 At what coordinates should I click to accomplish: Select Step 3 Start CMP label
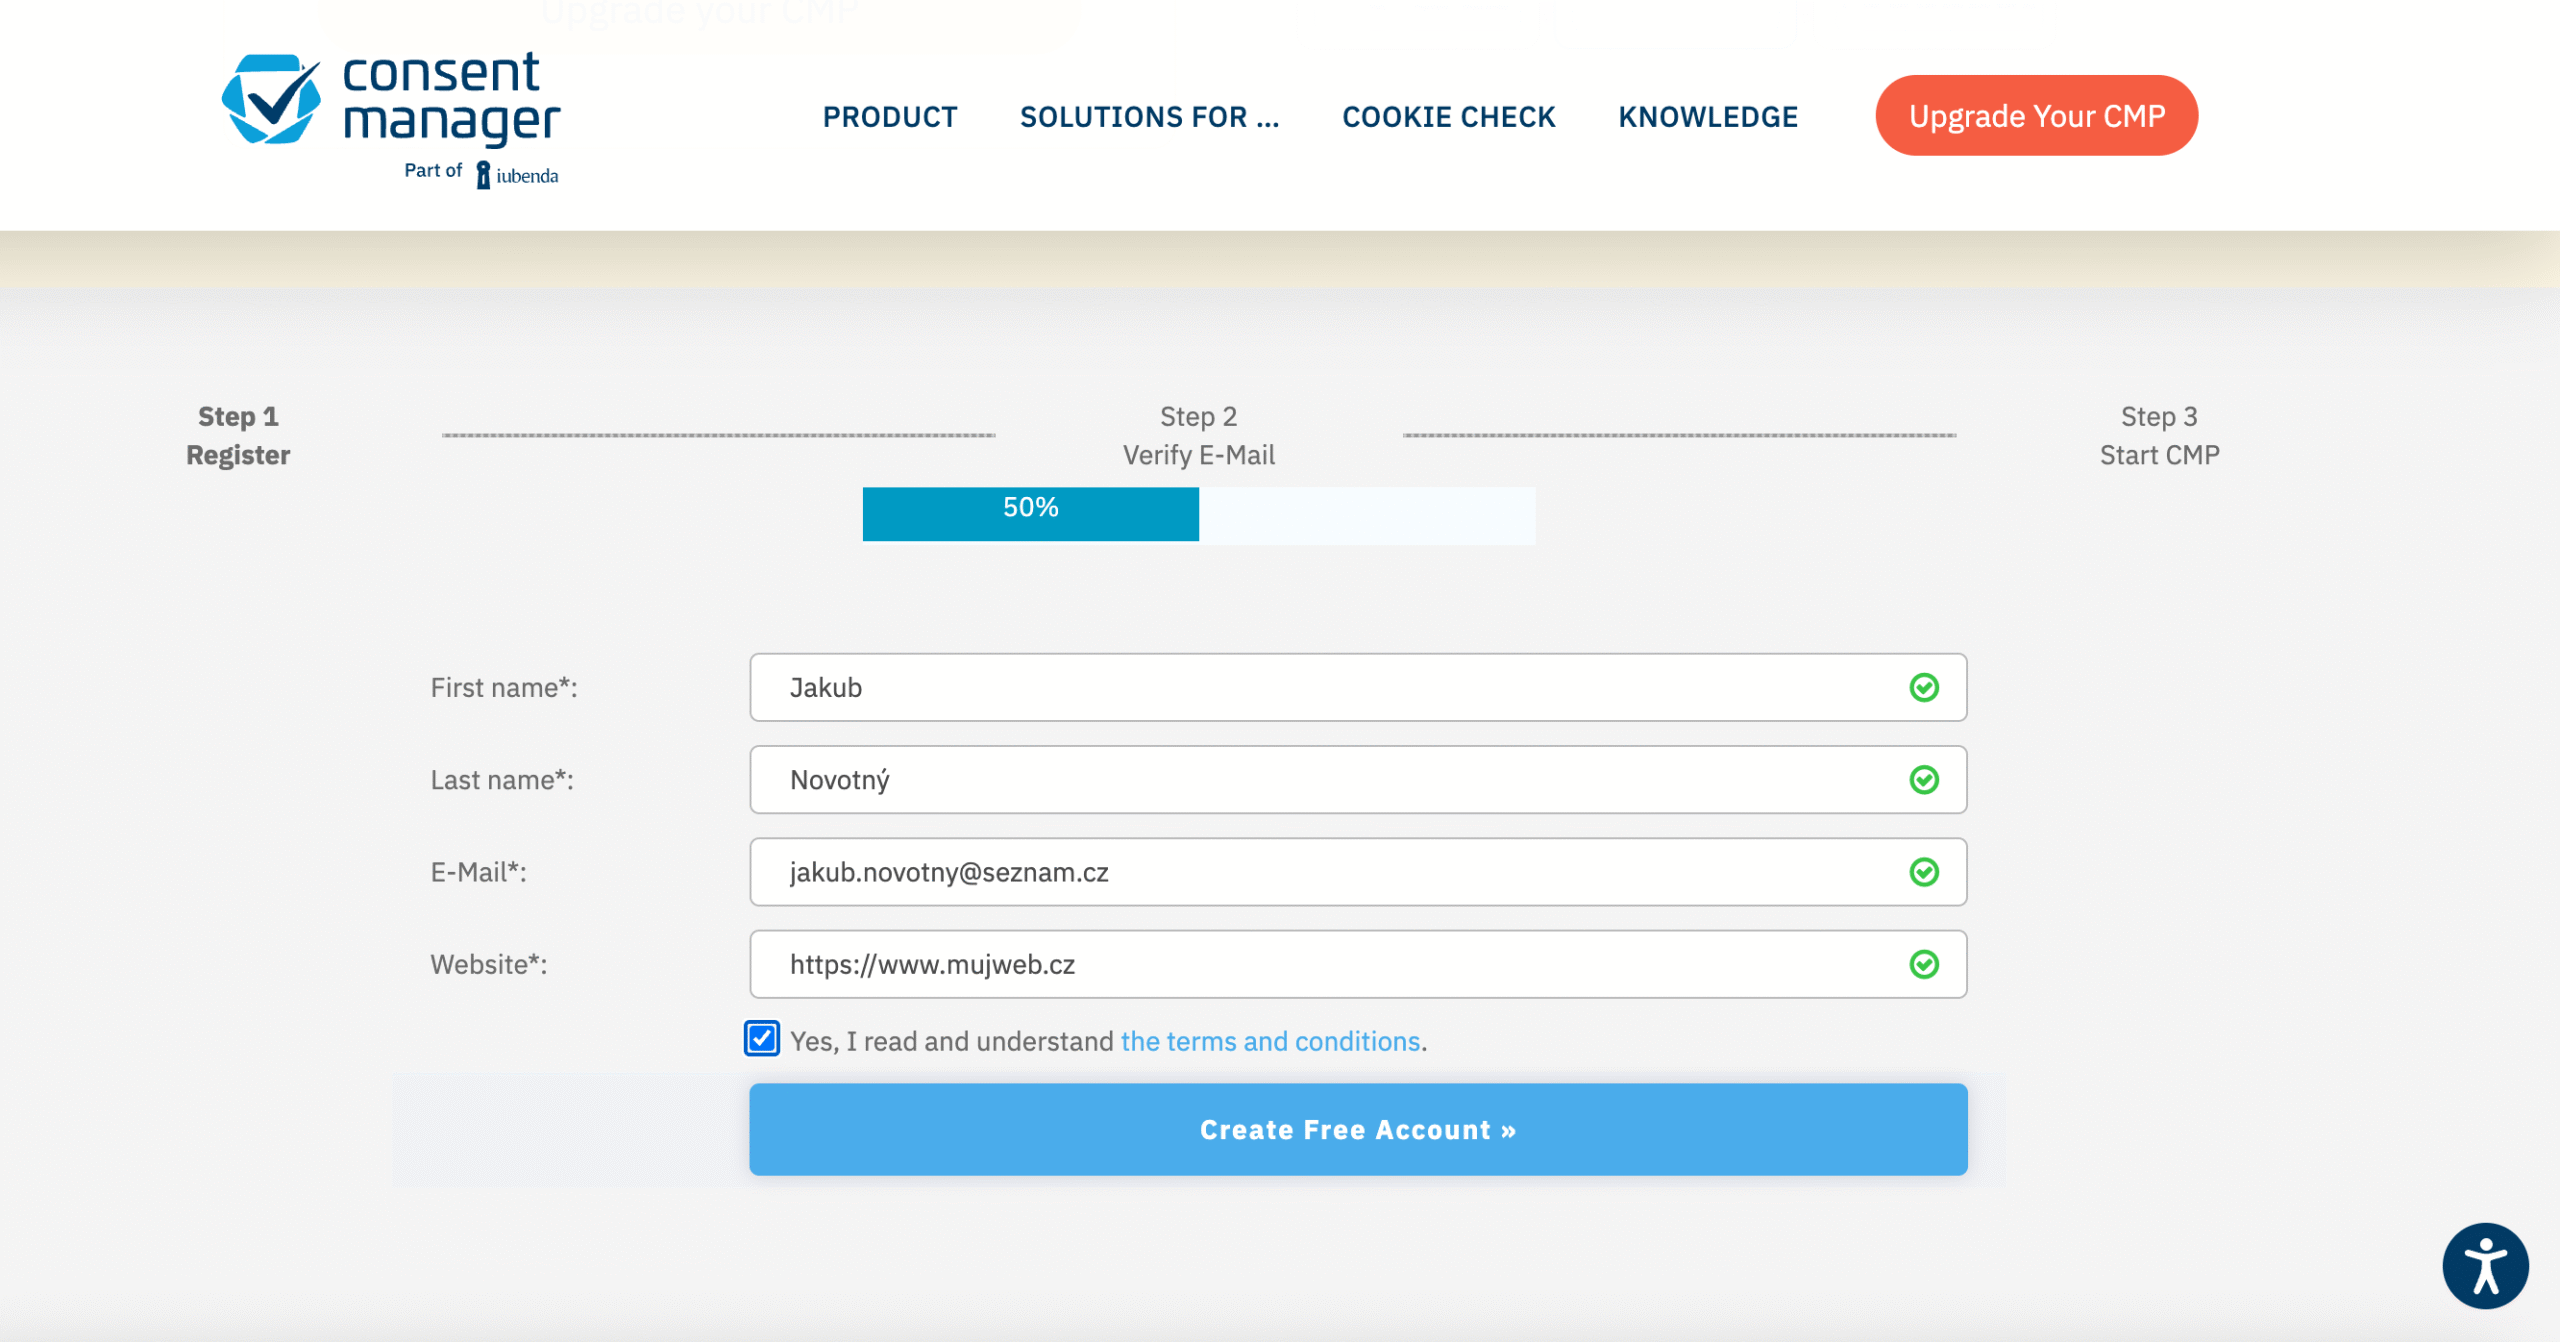pos(2158,436)
